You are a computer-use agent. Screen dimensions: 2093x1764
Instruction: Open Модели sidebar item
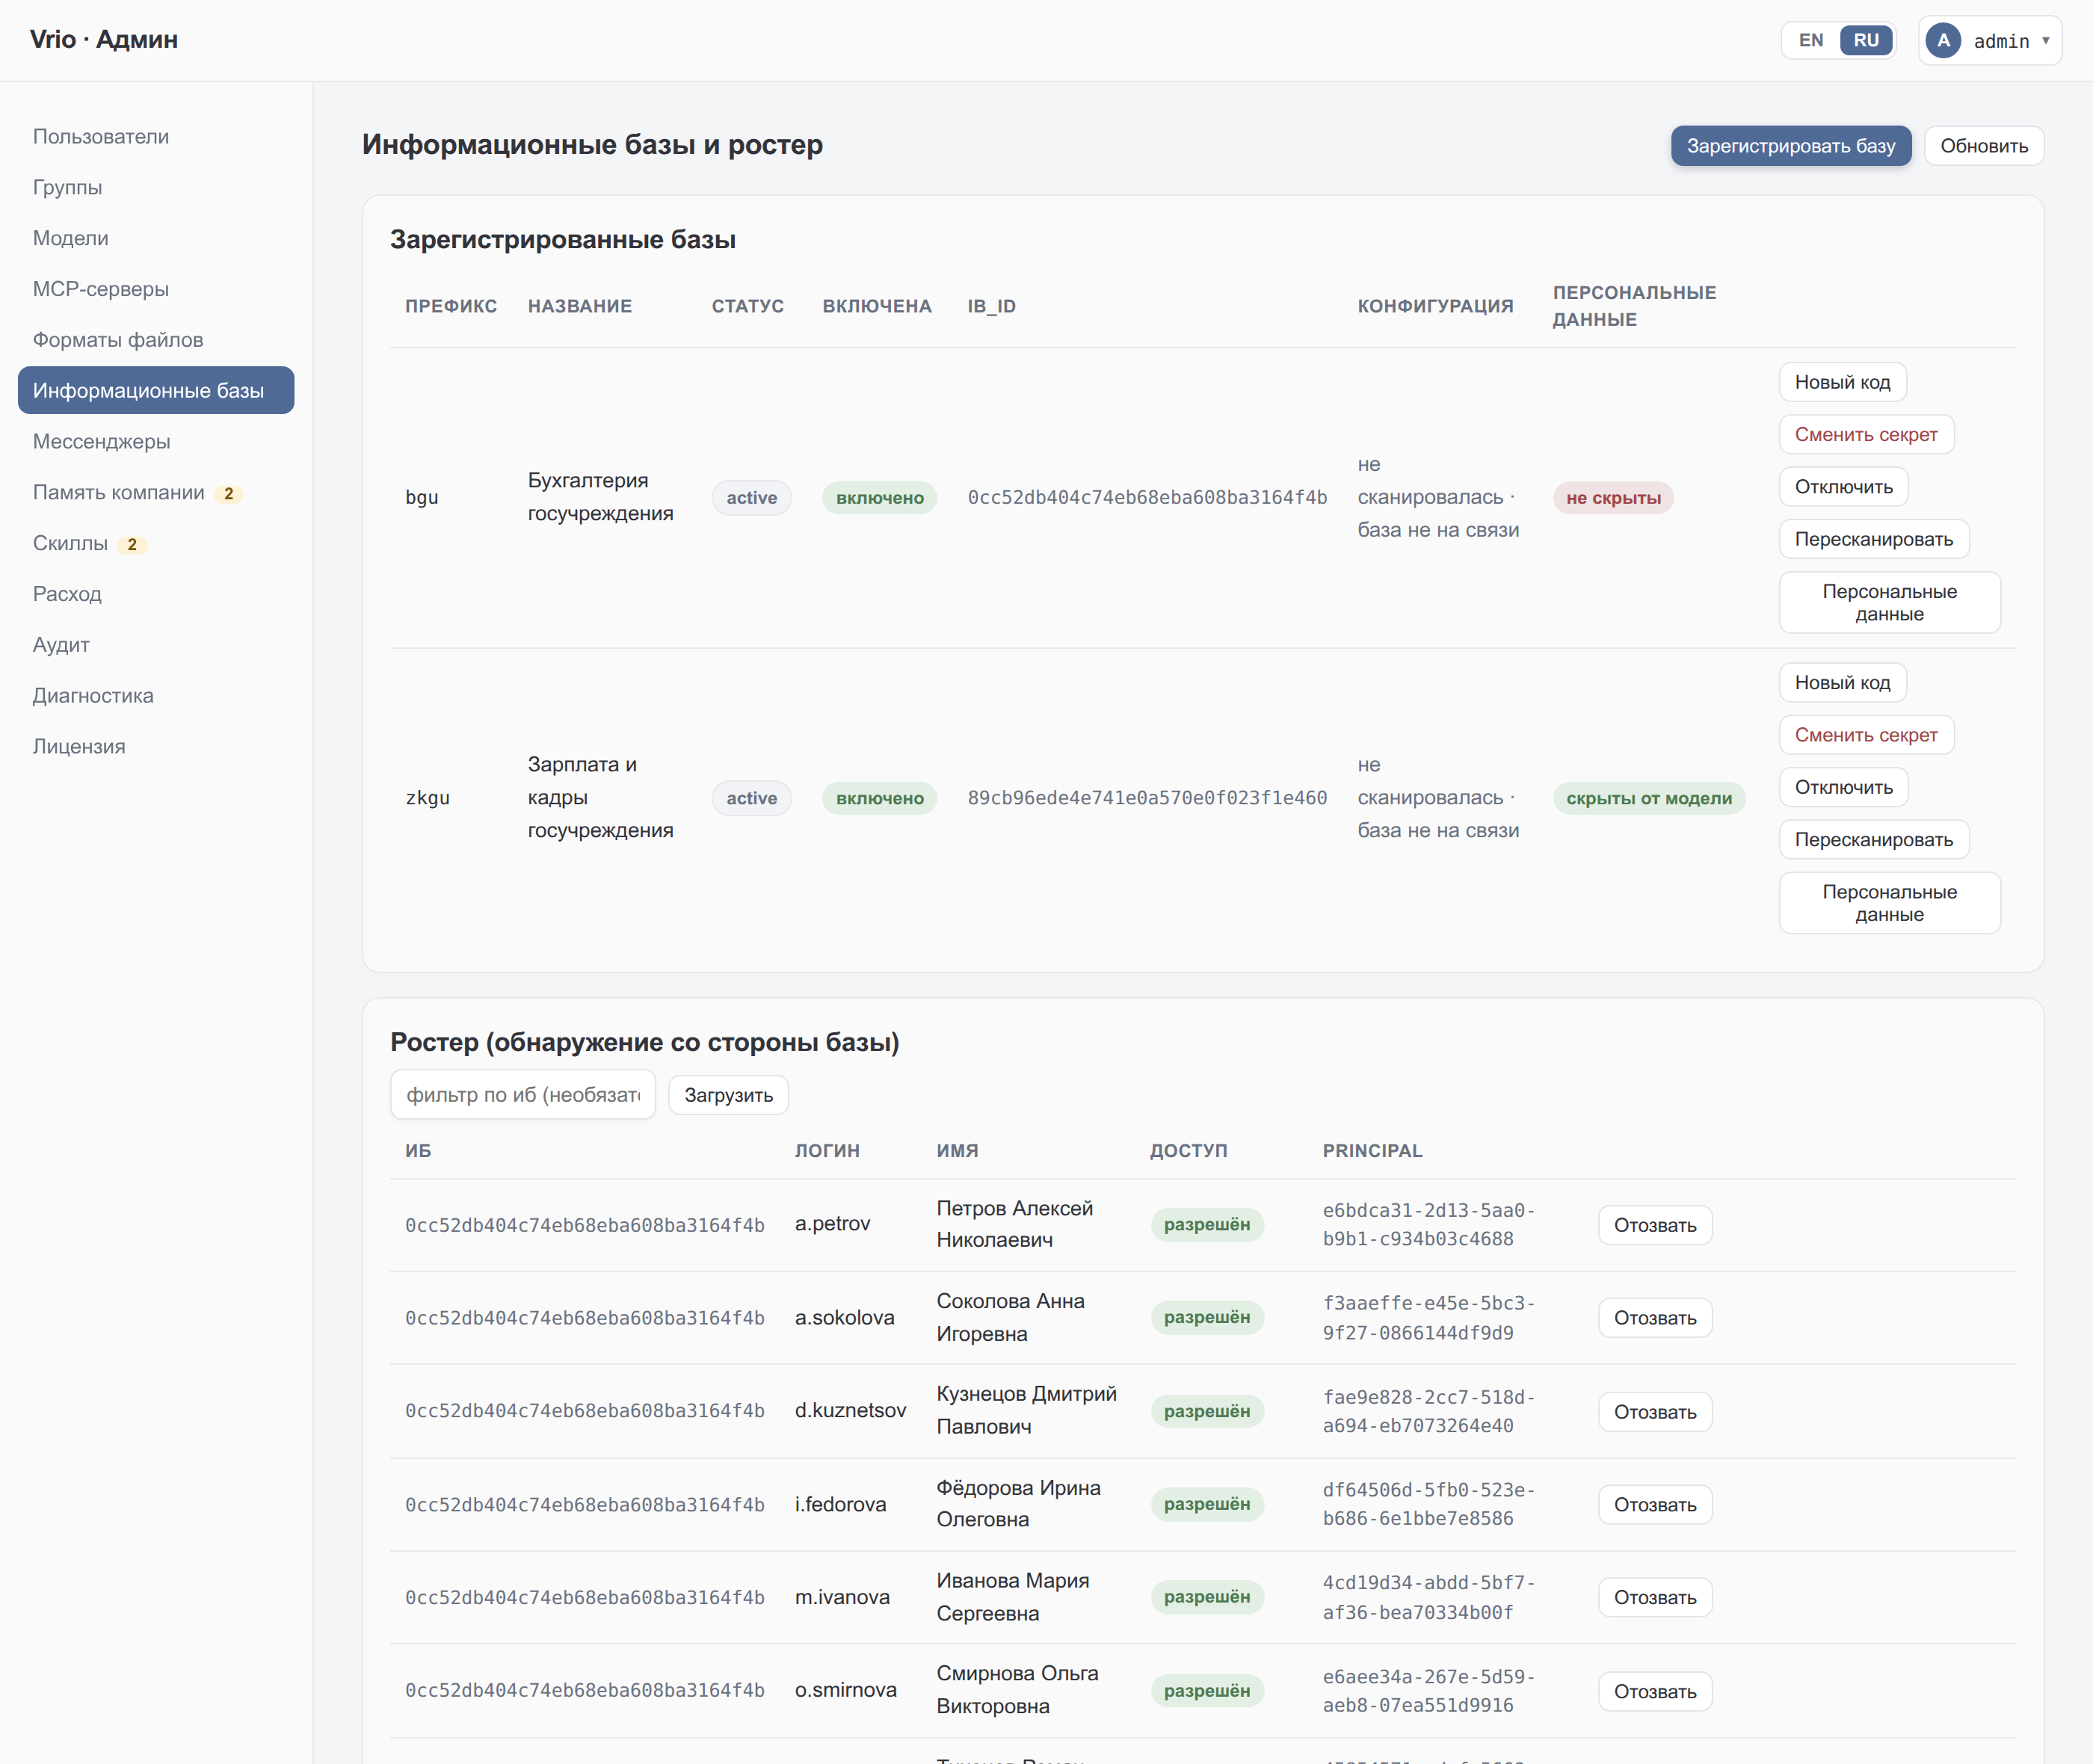(x=156, y=238)
